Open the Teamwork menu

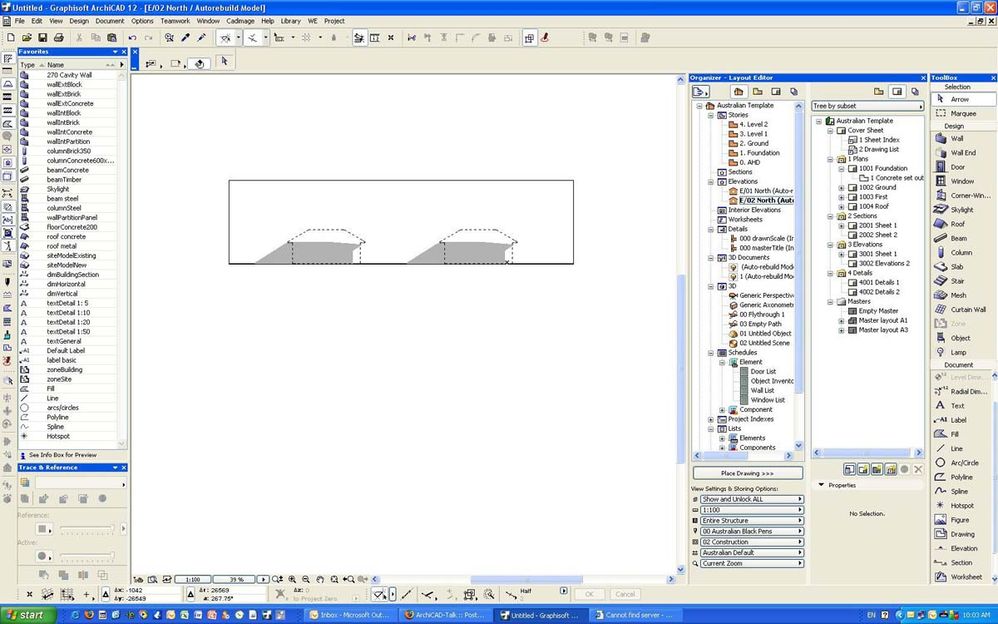pyautogui.click(x=175, y=20)
